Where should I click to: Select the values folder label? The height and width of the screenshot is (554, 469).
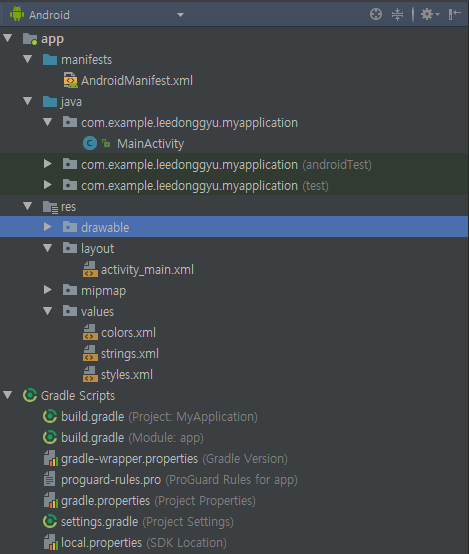coord(98,312)
